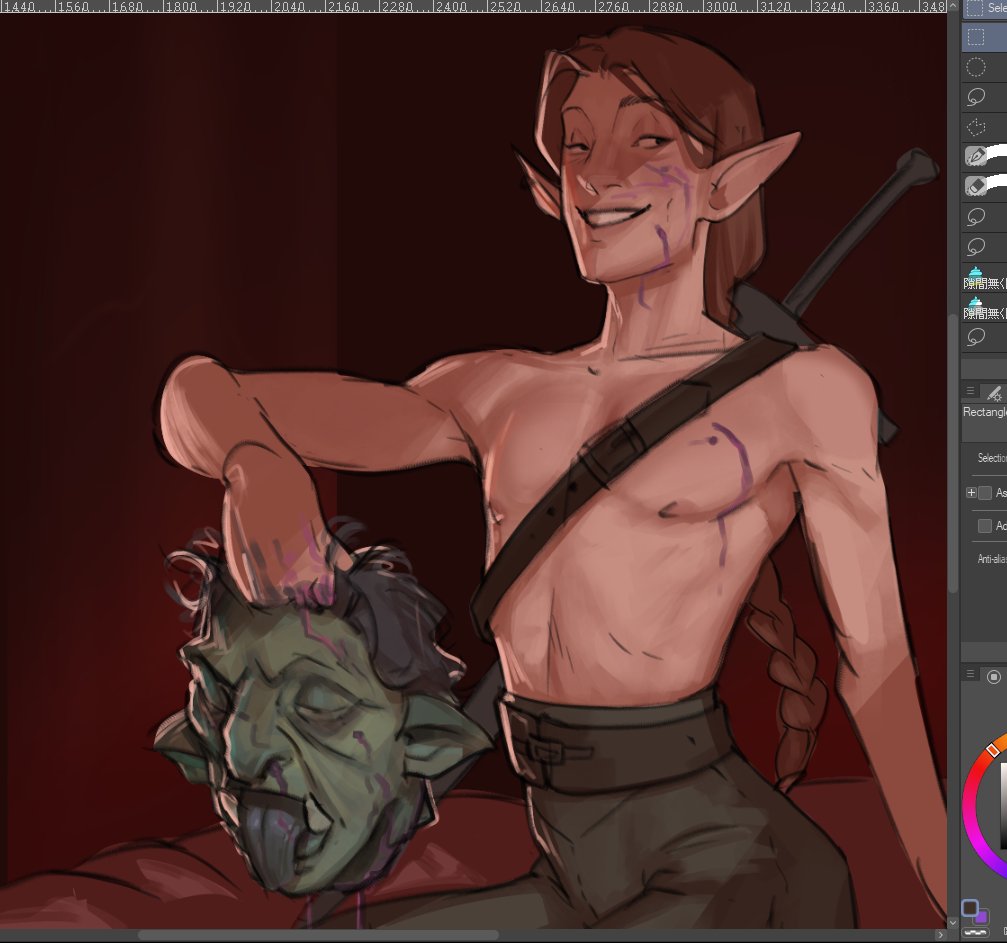Toggle the checkbox beside the 'Ad' option
The width and height of the screenshot is (1007, 943).
pyautogui.click(x=985, y=526)
